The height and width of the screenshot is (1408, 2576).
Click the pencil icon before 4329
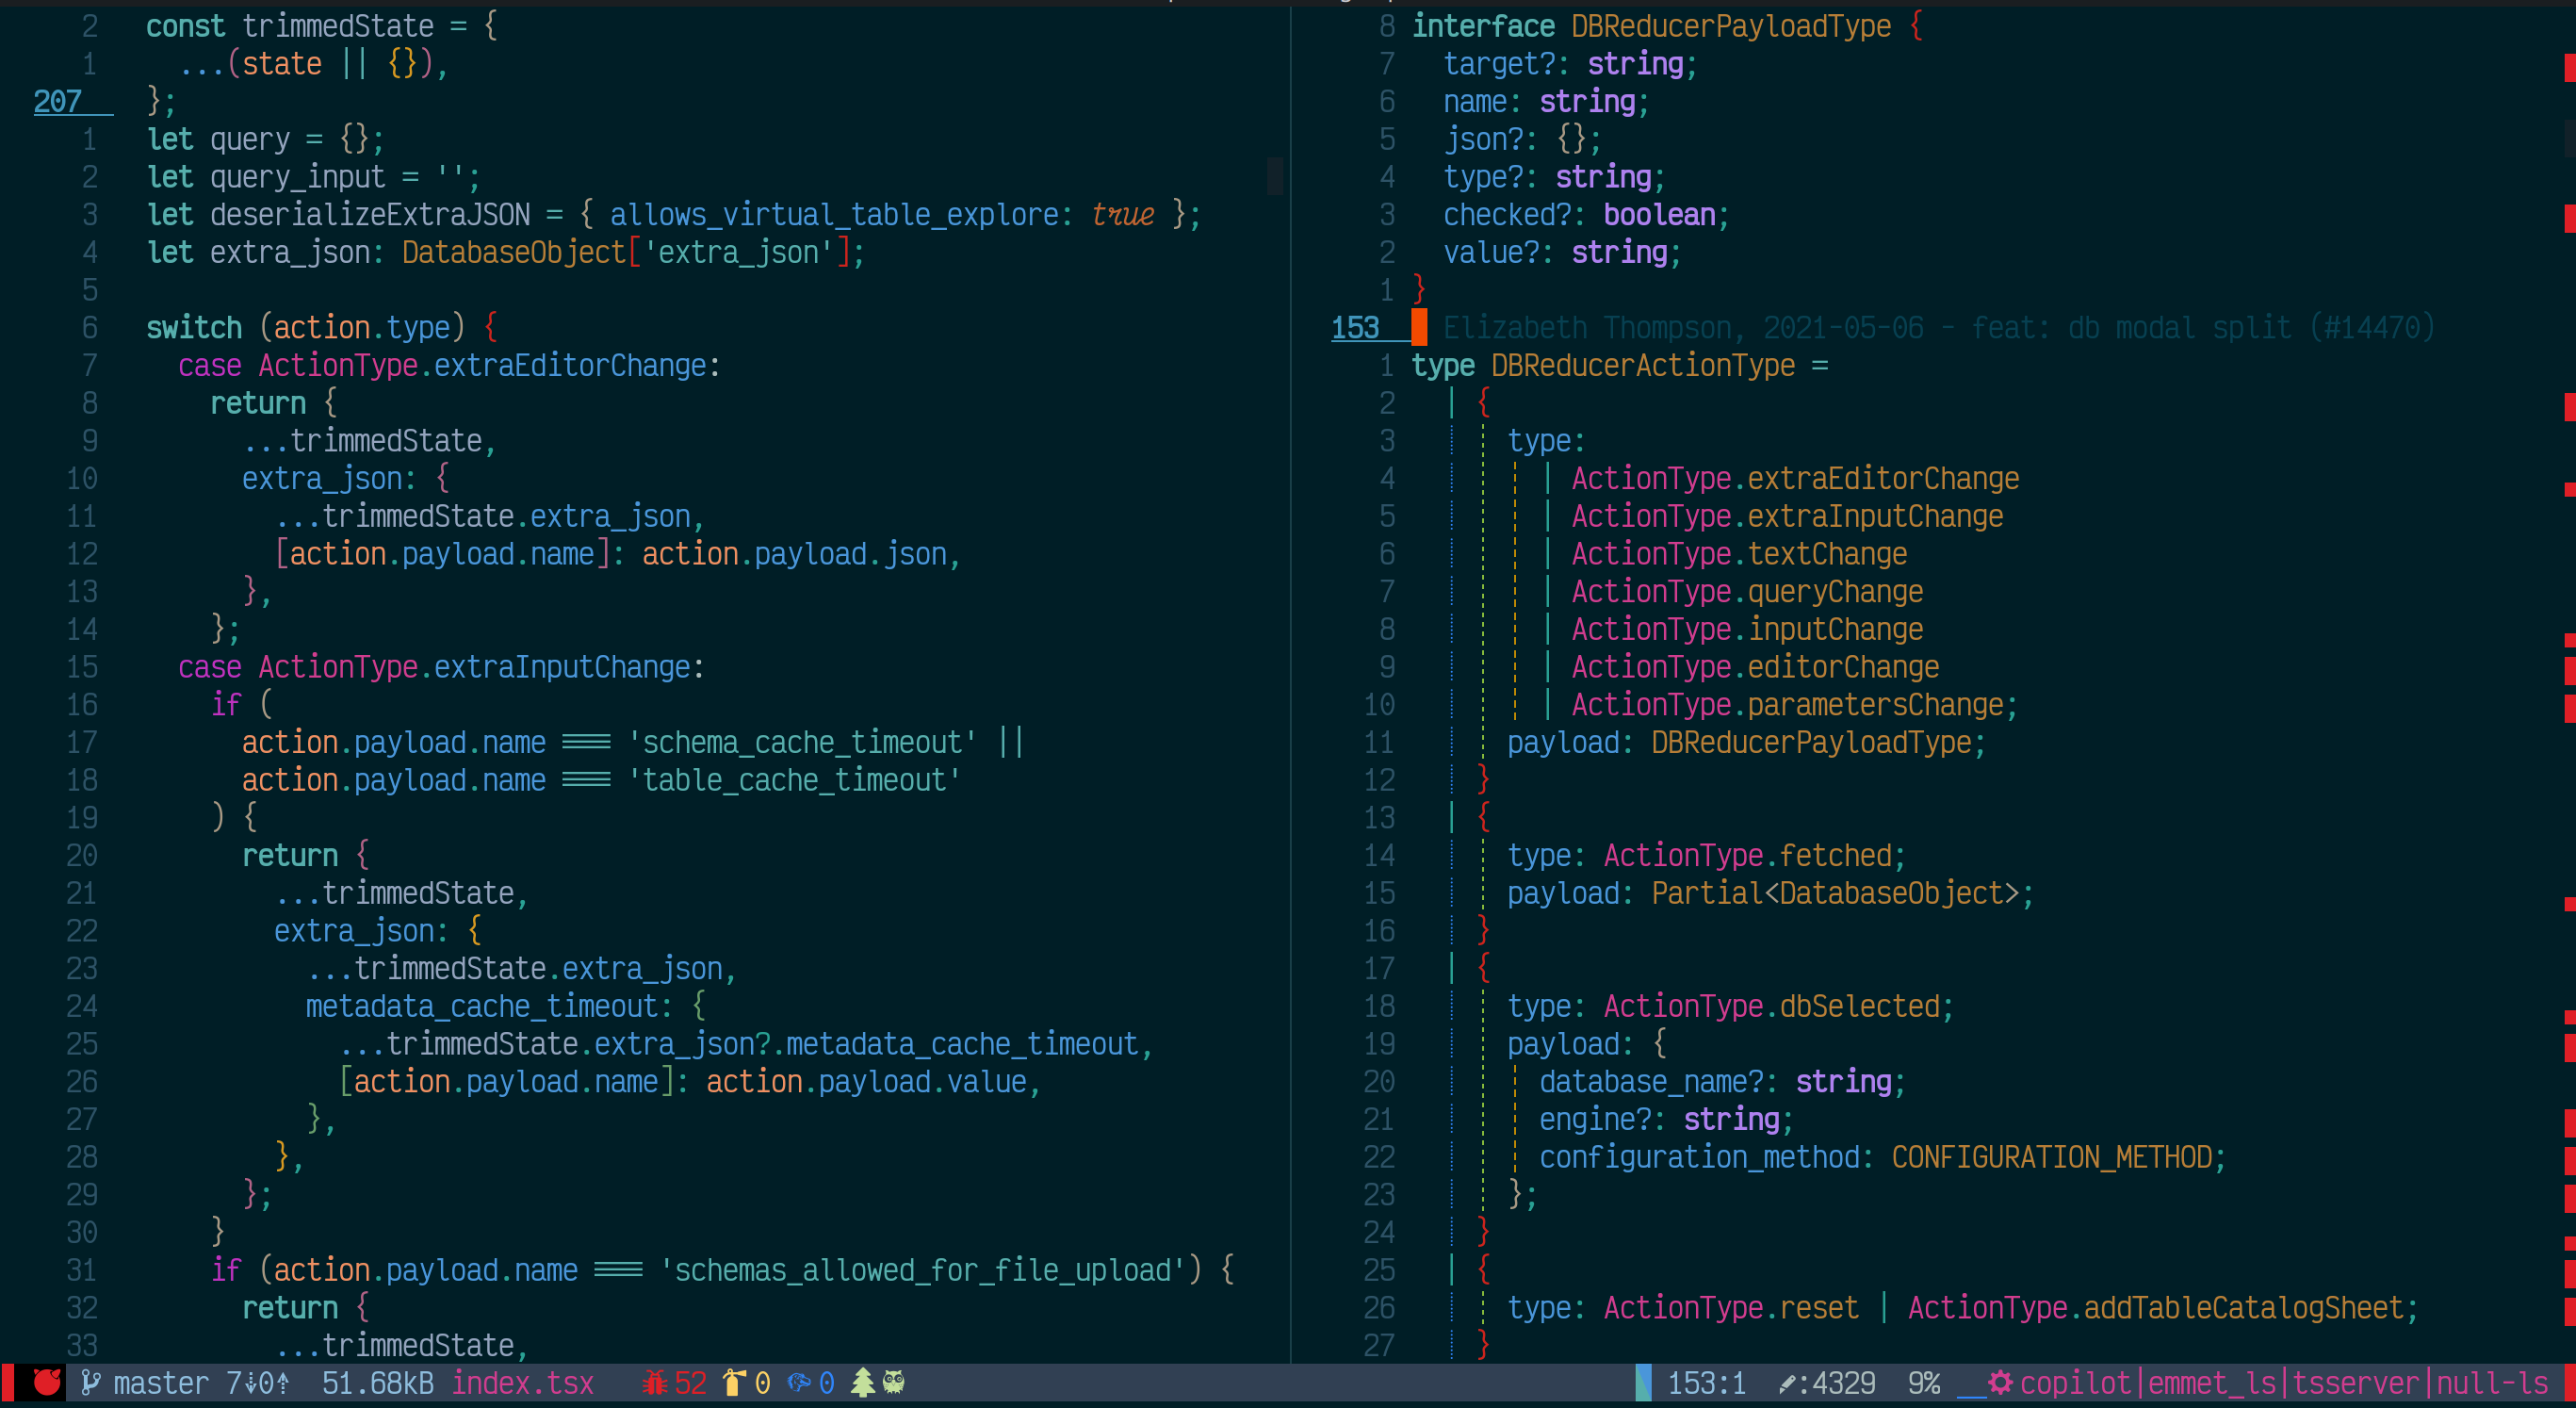click(1788, 1384)
